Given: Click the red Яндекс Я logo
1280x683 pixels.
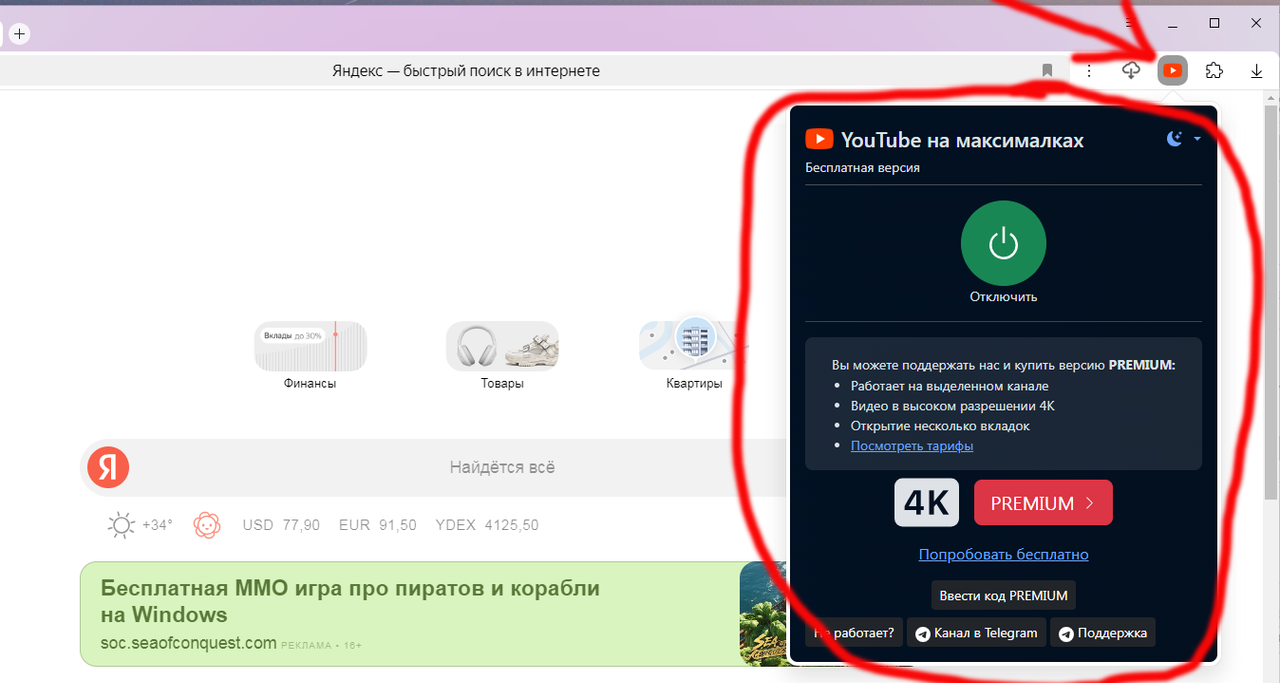Looking at the screenshot, I should click(x=108, y=467).
